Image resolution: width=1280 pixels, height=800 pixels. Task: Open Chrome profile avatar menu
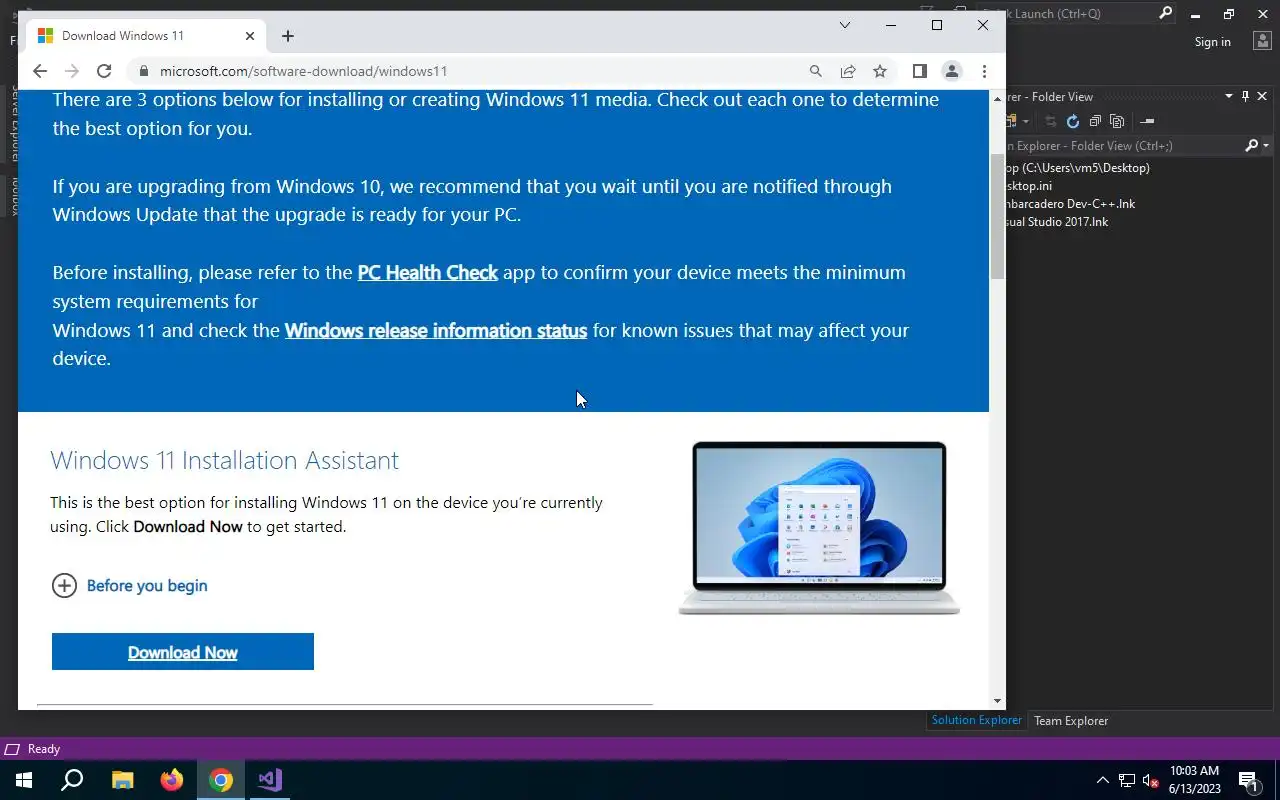pos(952,71)
